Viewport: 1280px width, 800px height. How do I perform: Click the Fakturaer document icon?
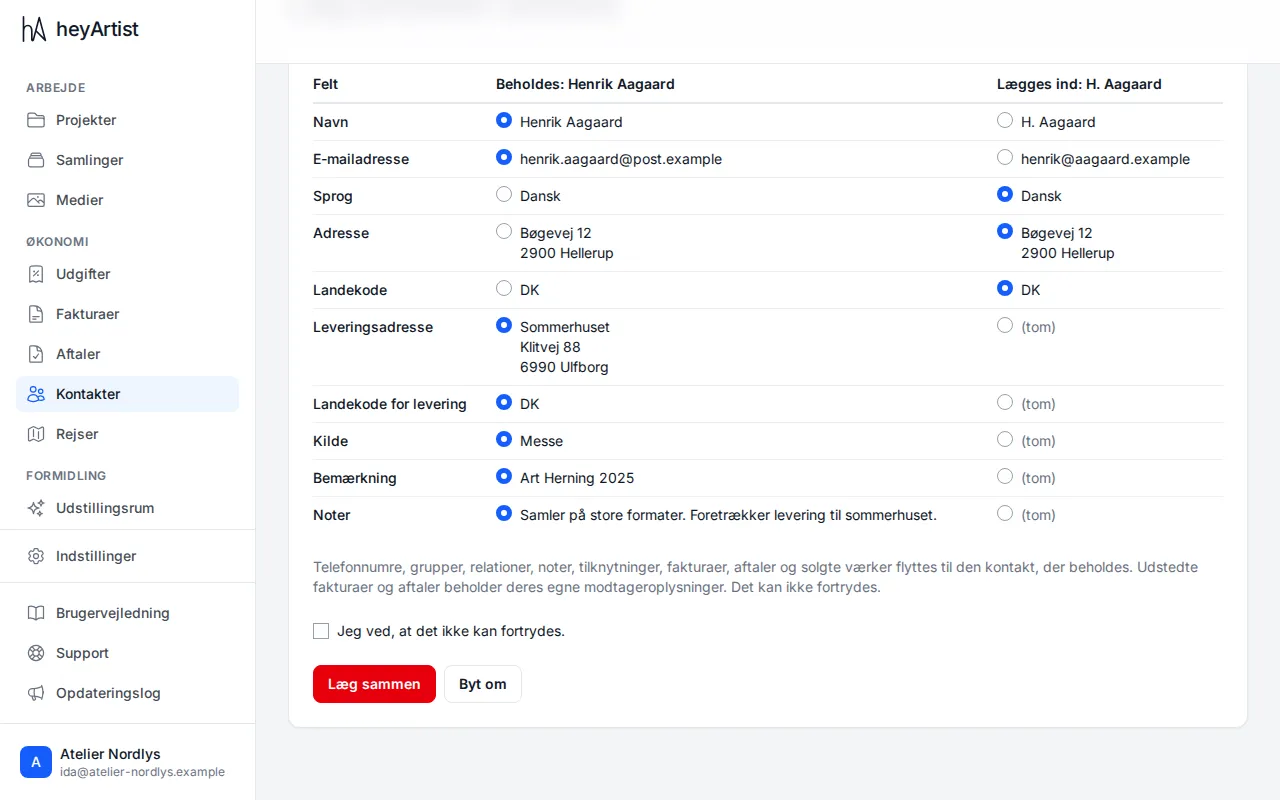pos(36,314)
